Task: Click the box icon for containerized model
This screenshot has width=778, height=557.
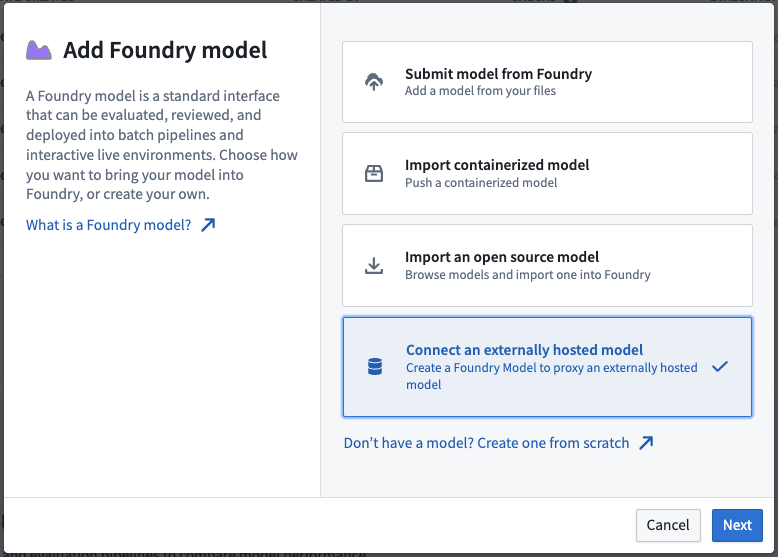Action: [374, 174]
